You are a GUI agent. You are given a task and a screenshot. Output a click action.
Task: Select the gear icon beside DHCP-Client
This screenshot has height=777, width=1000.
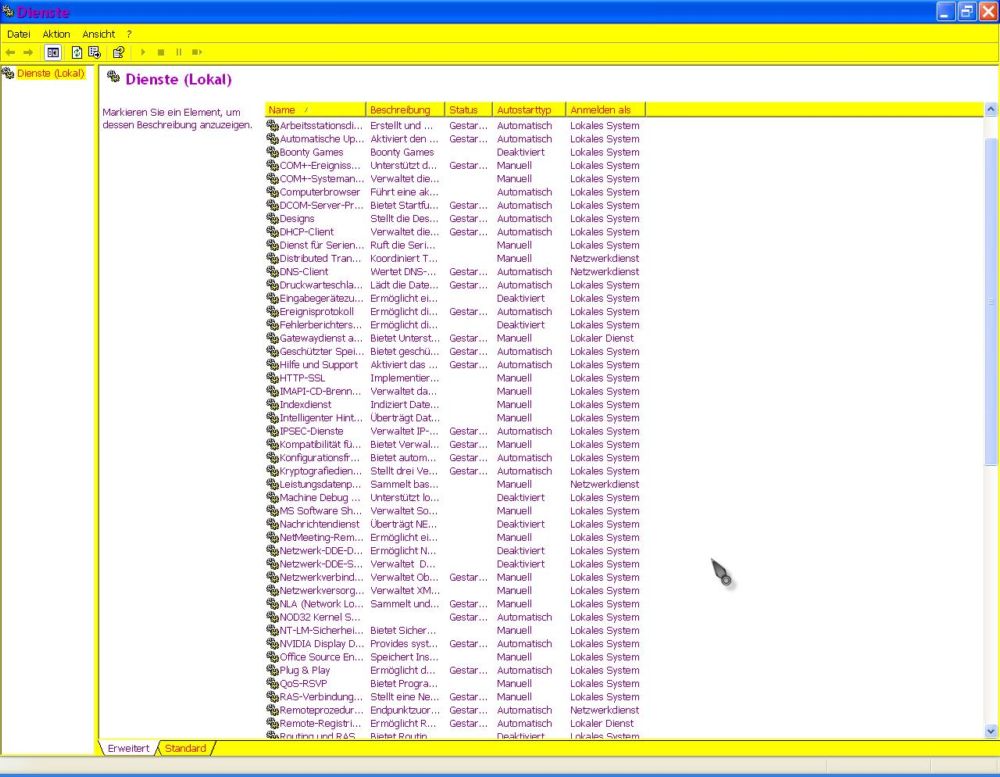(272, 232)
